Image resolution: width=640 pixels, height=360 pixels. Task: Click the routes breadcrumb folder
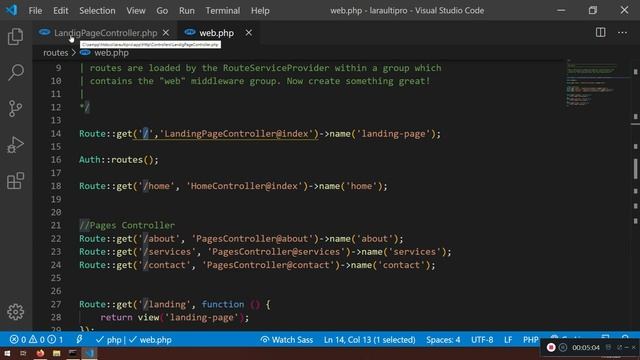click(x=56, y=53)
